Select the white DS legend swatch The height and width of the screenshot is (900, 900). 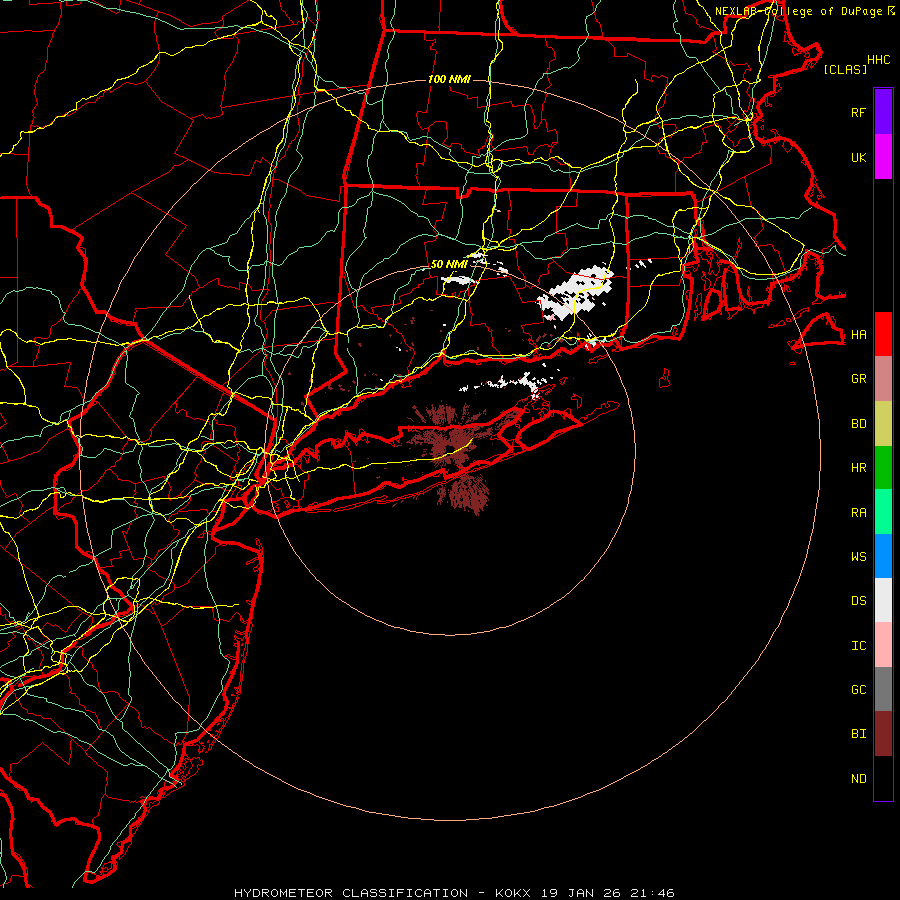(x=883, y=600)
